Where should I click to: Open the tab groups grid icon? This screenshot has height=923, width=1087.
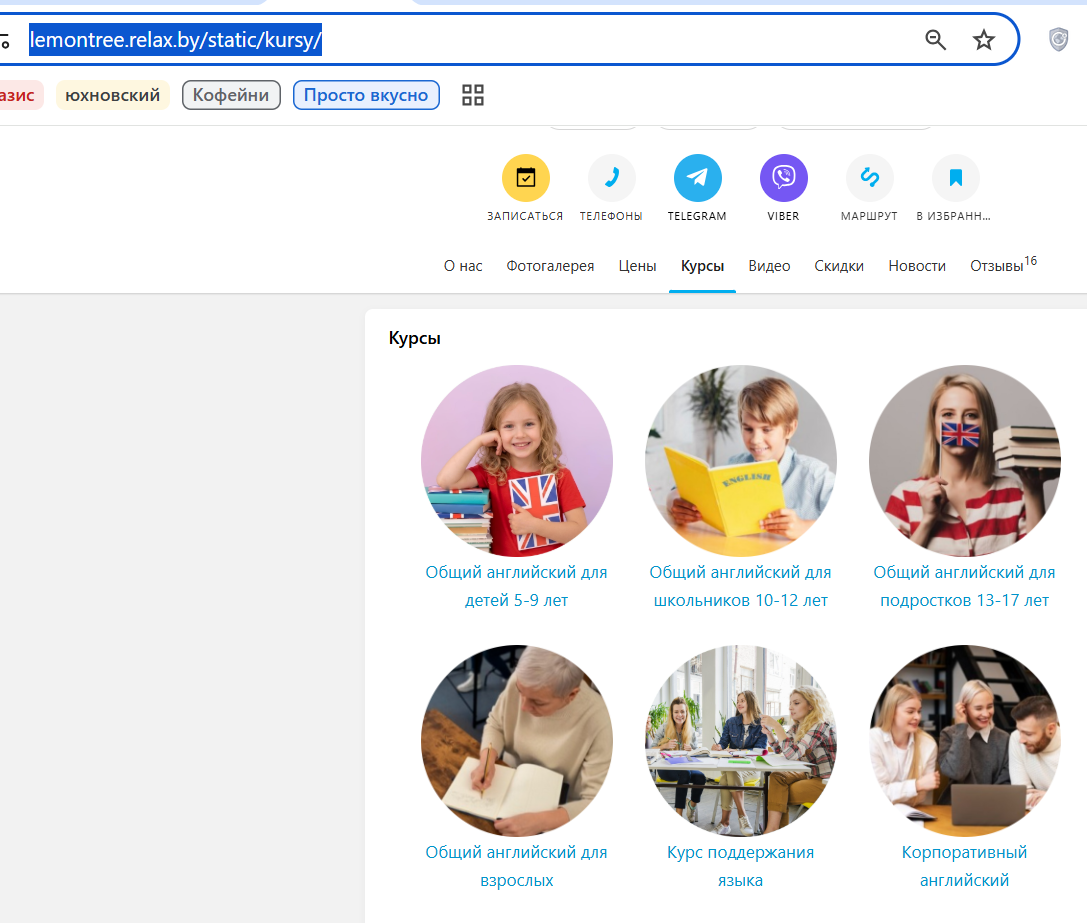click(473, 95)
